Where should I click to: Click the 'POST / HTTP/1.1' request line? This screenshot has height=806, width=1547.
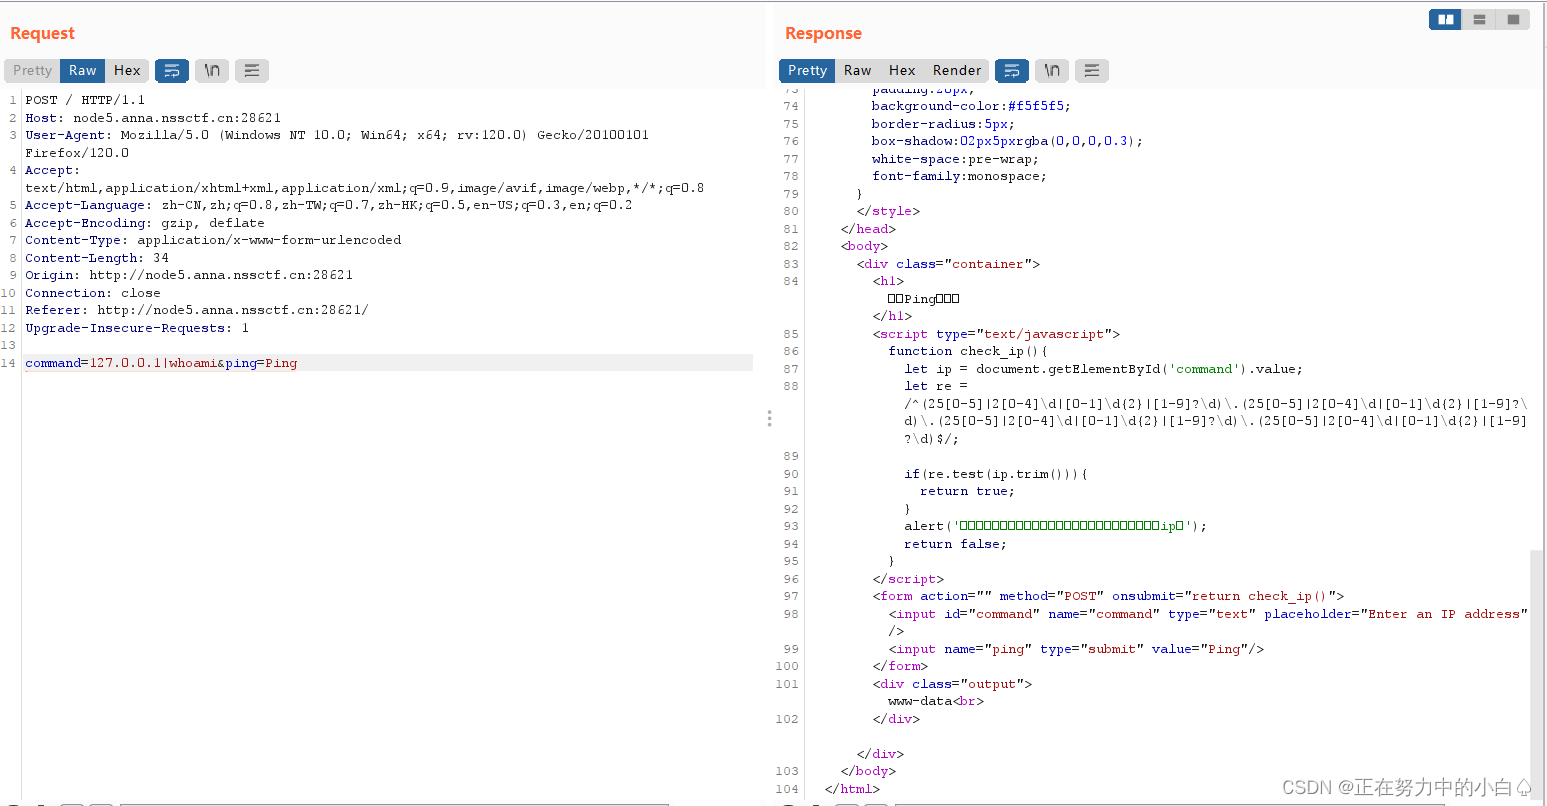click(85, 100)
